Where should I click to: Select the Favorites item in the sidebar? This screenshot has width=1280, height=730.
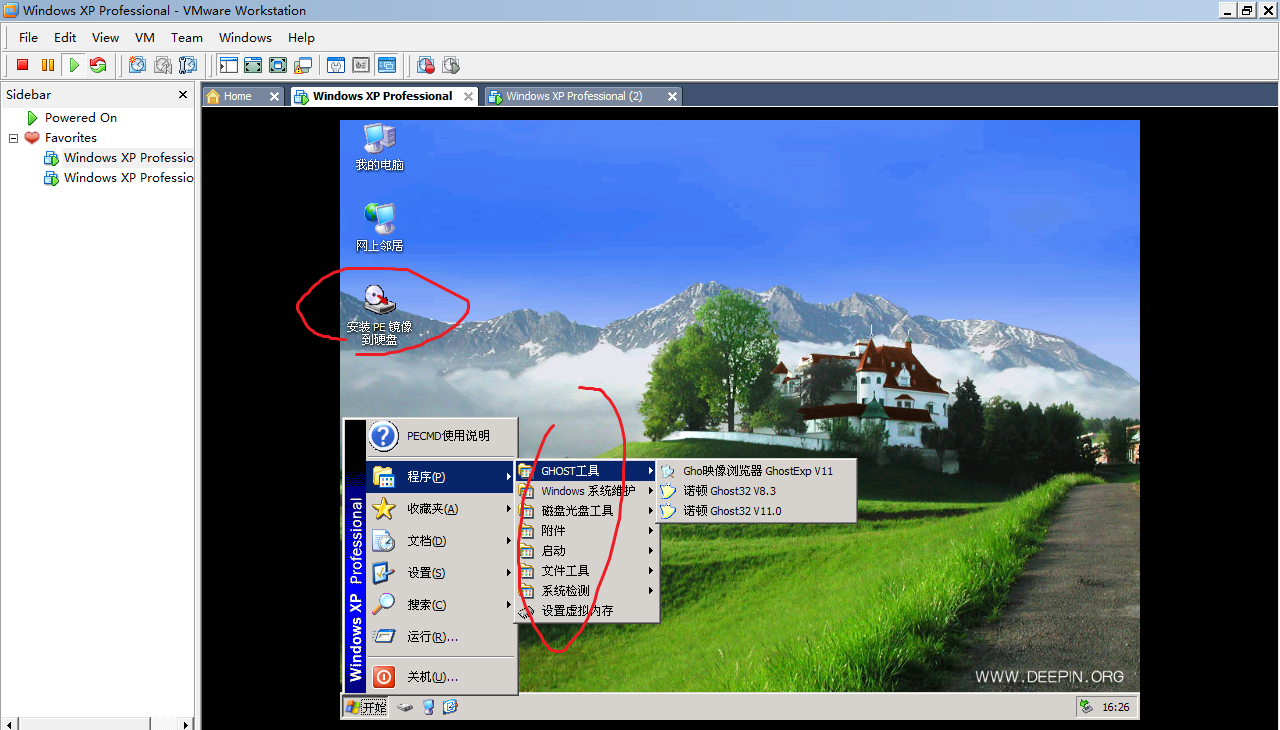tap(70, 138)
